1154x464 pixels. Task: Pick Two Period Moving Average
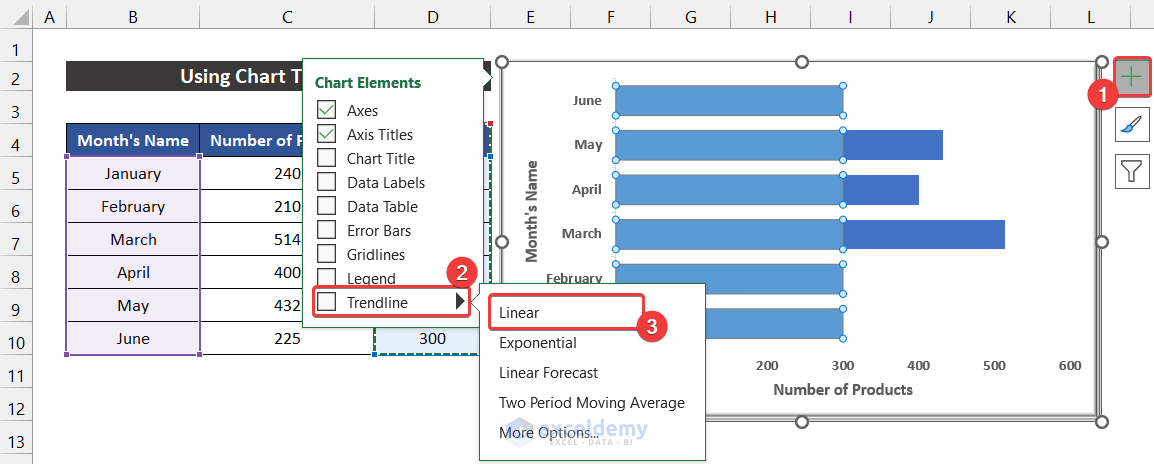pos(592,403)
